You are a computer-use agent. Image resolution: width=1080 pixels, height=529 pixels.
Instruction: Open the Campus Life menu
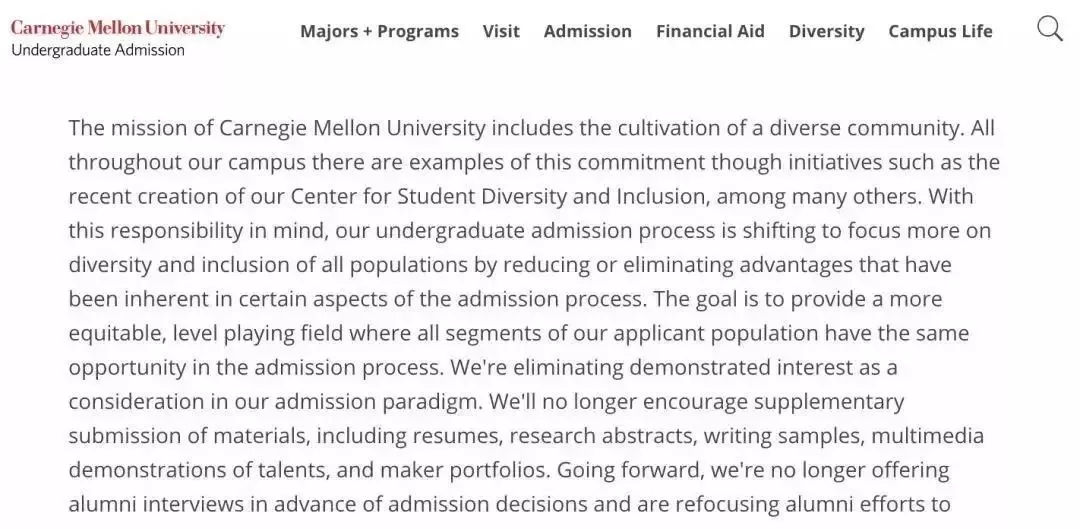click(940, 32)
